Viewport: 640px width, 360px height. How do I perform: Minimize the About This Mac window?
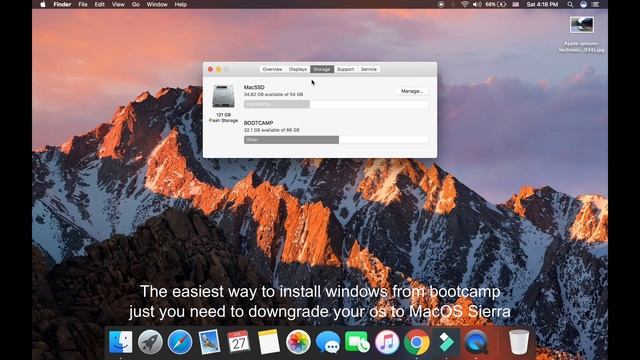[x=218, y=69]
